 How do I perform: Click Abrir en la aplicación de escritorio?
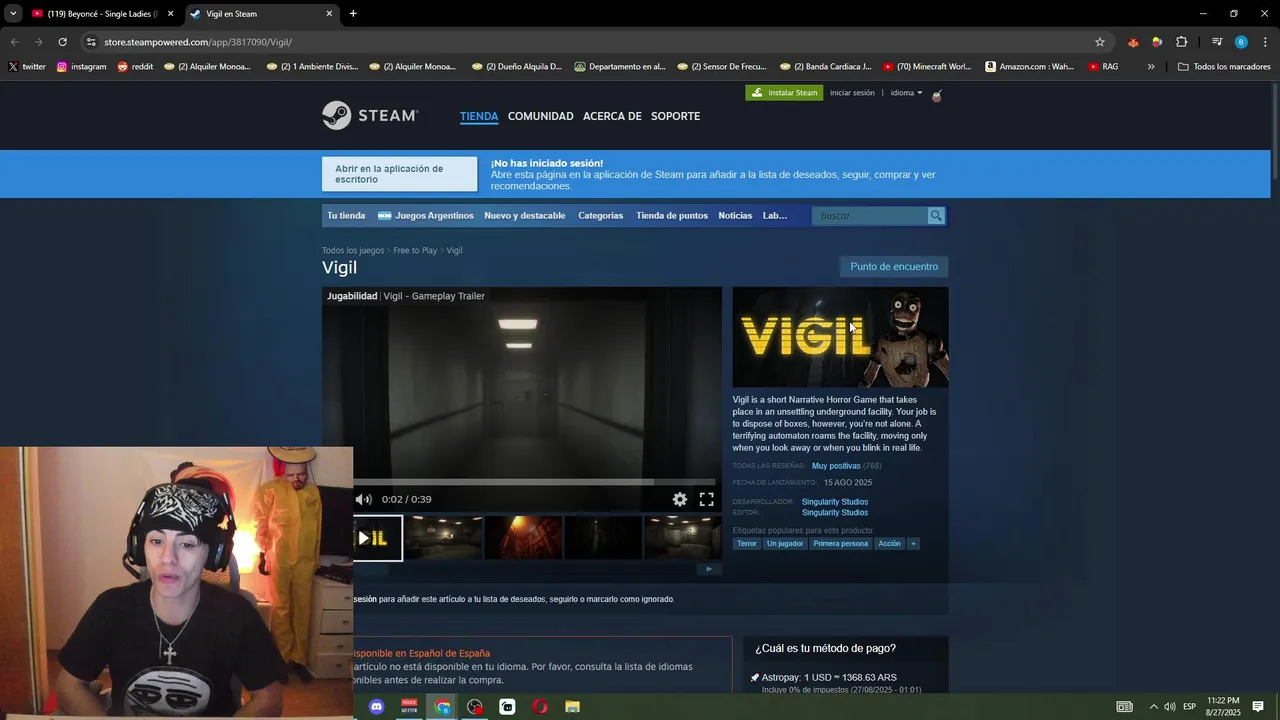(x=400, y=174)
